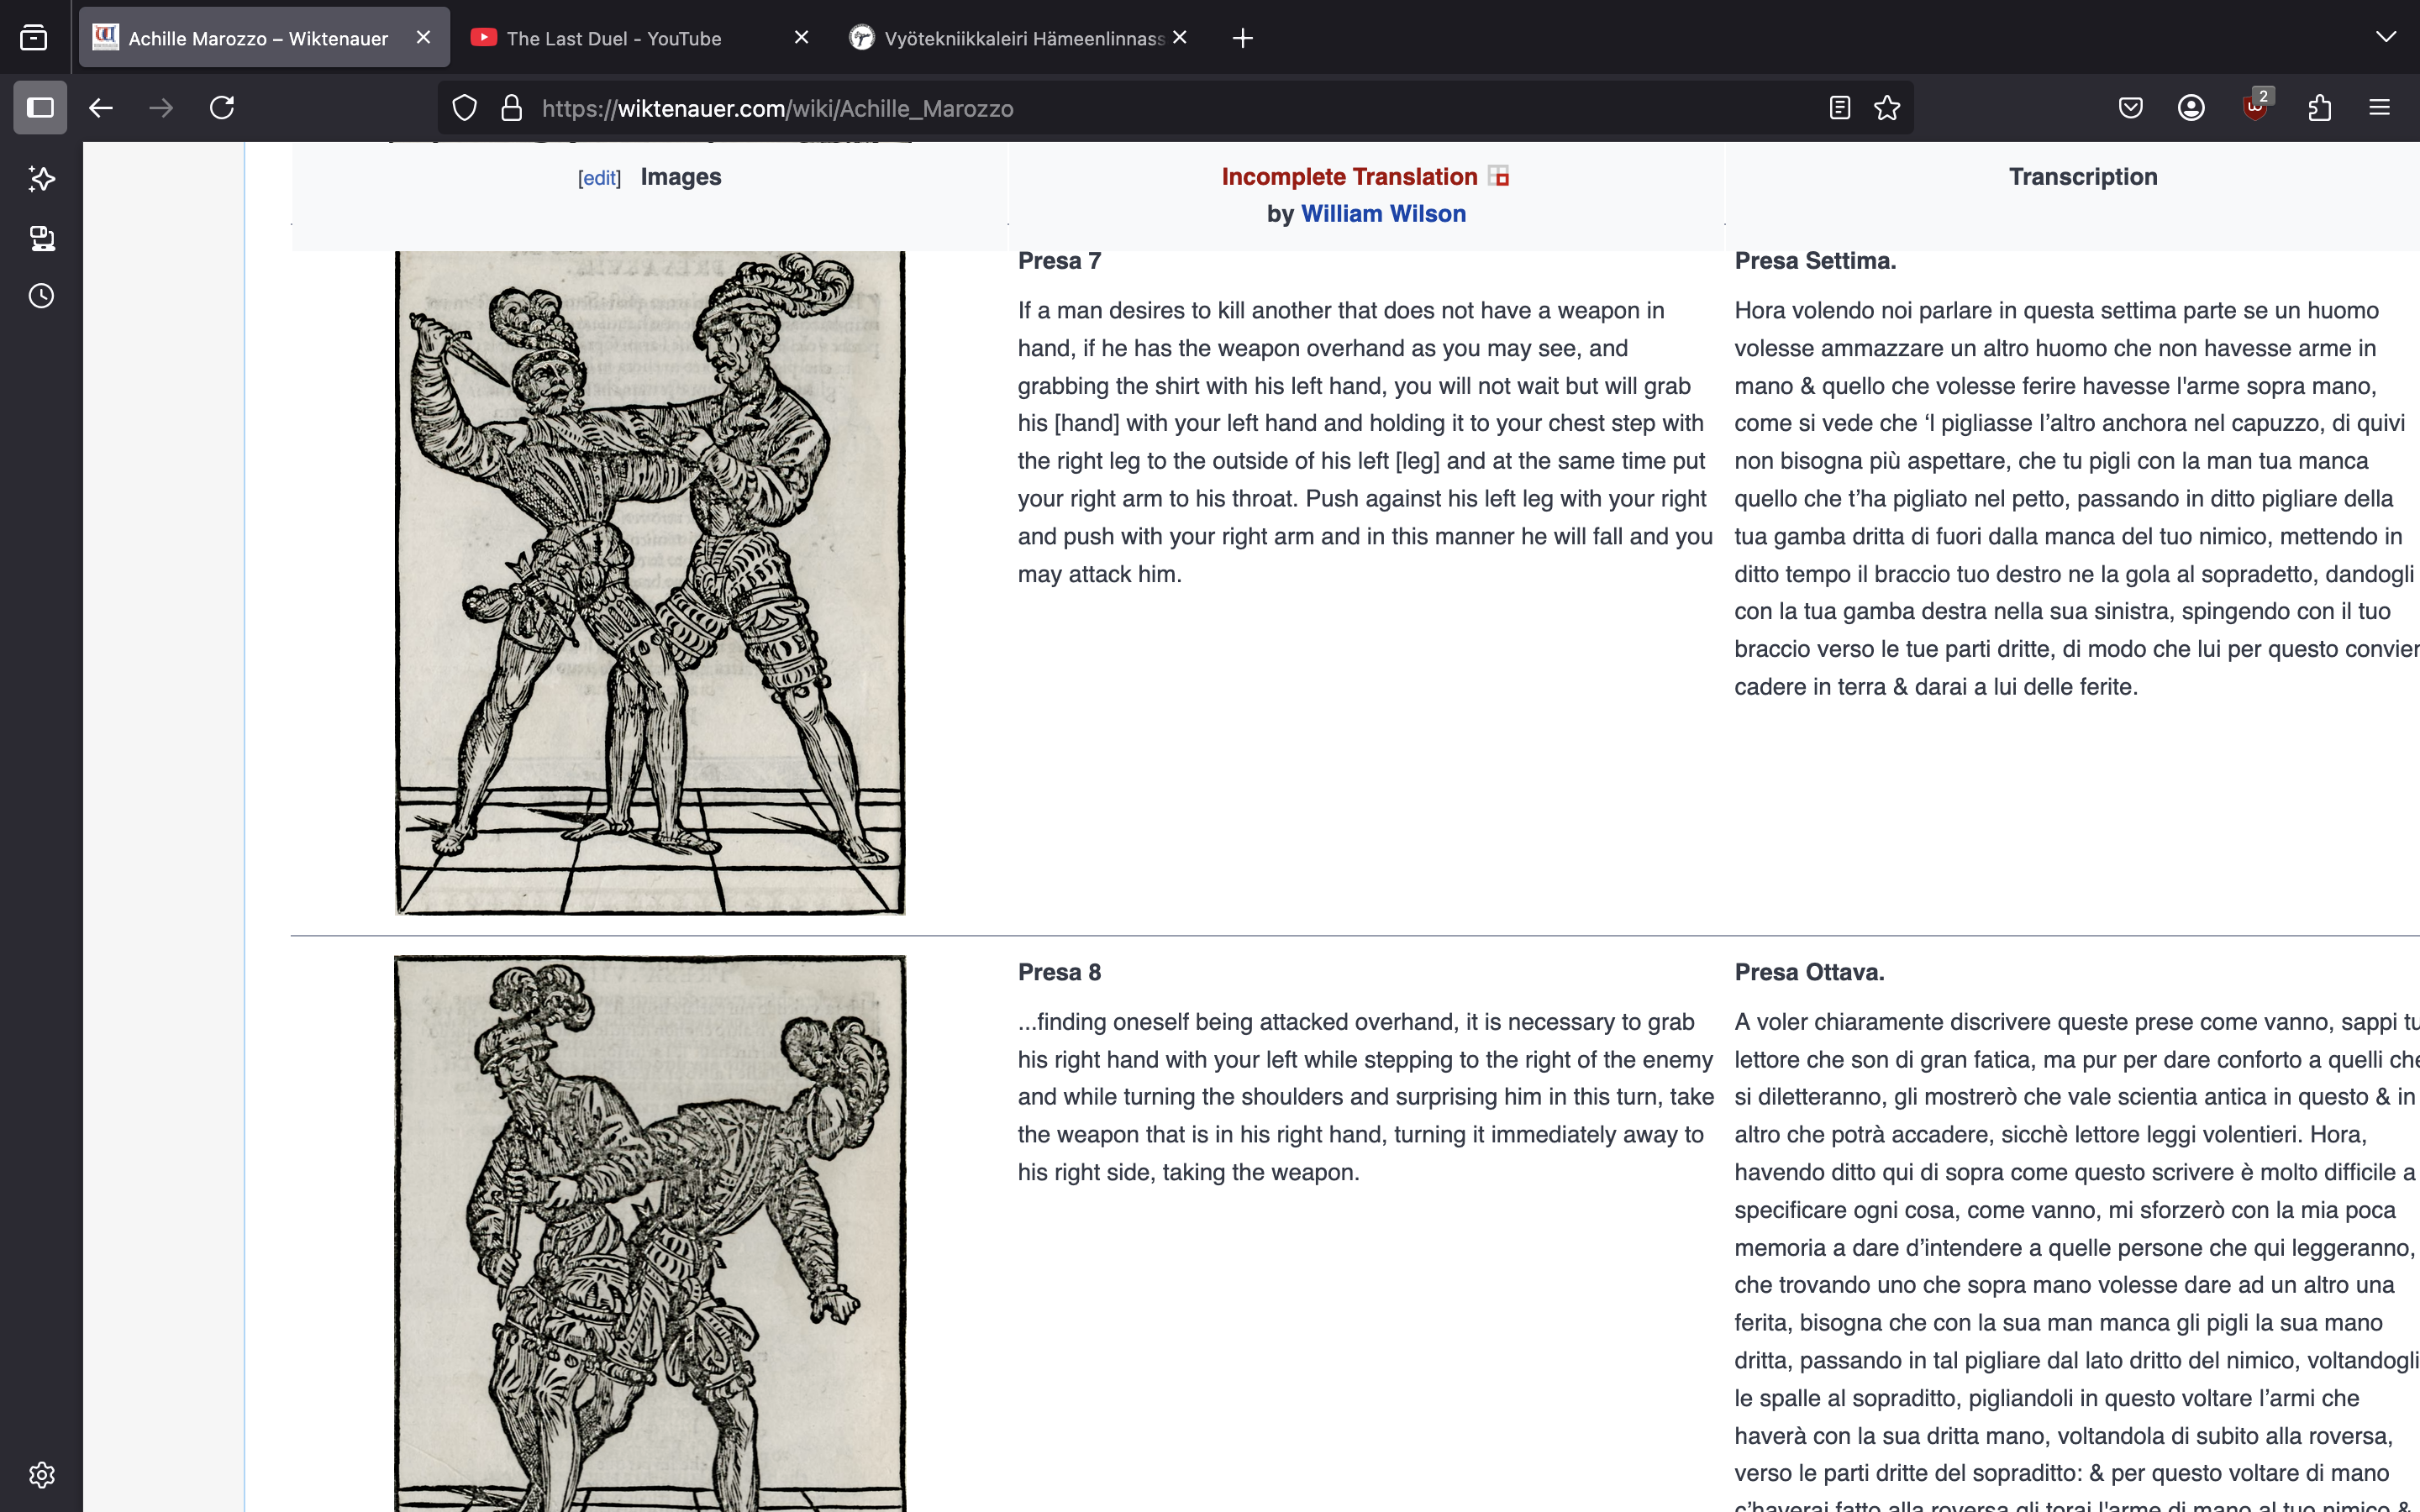Expand the list all tabs chevron
The height and width of the screenshot is (1512, 2420).
tap(2386, 37)
